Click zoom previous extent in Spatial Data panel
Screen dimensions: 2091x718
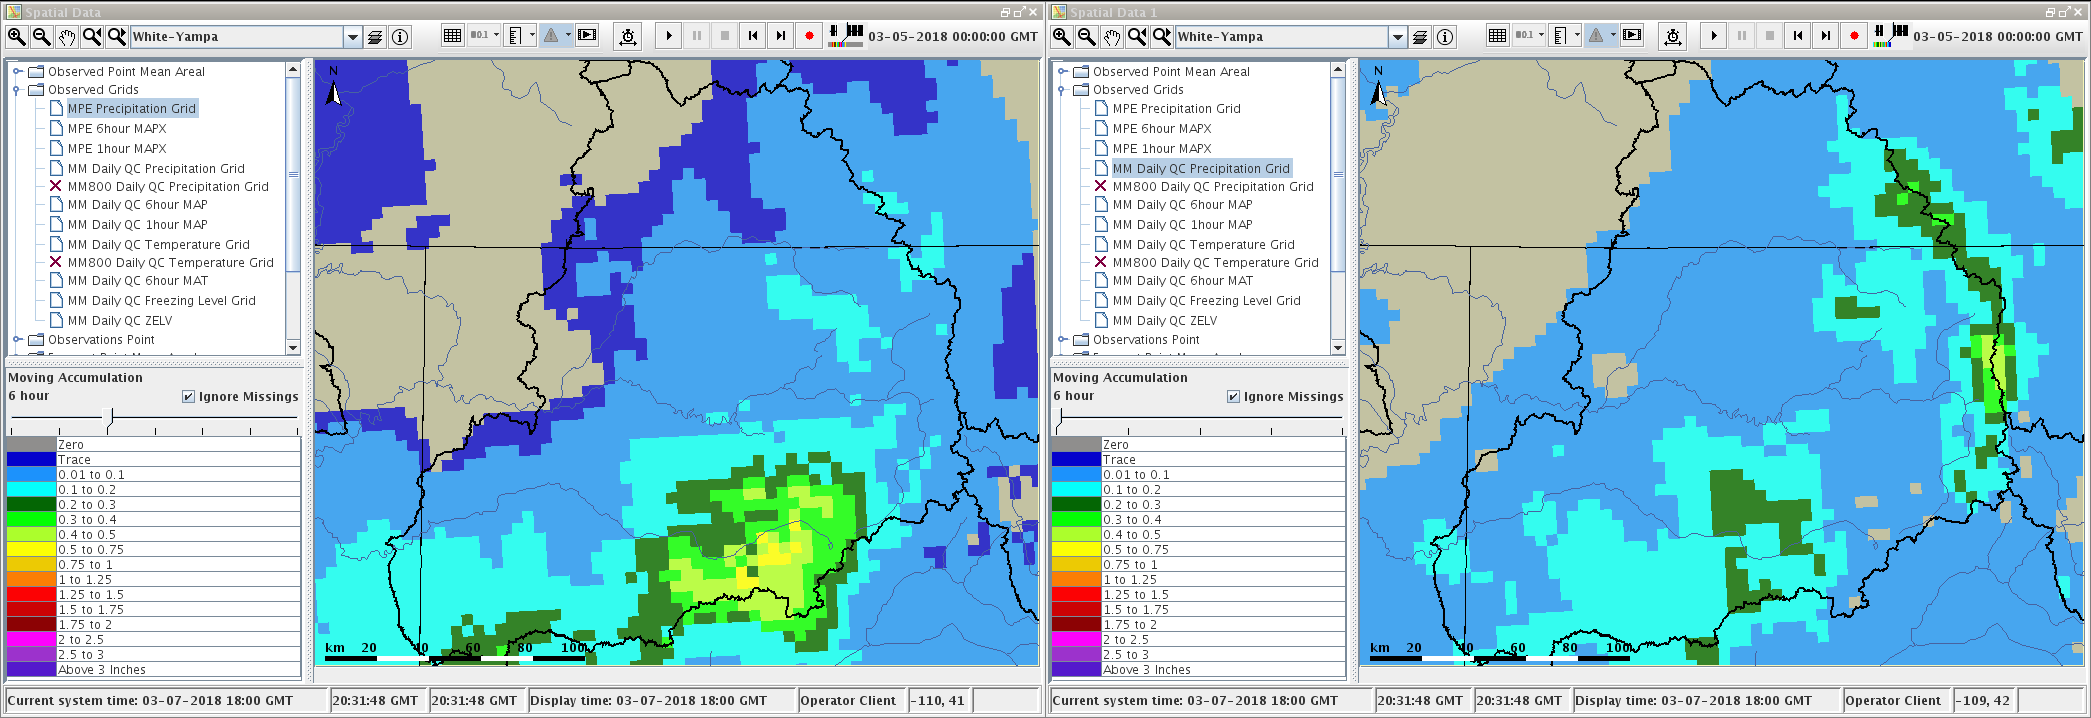tap(92, 37)
